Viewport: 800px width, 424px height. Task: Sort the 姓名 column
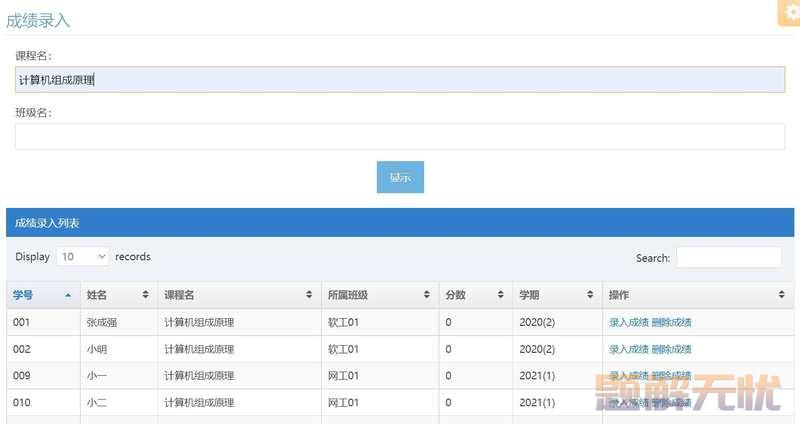(x=145, y=294)
